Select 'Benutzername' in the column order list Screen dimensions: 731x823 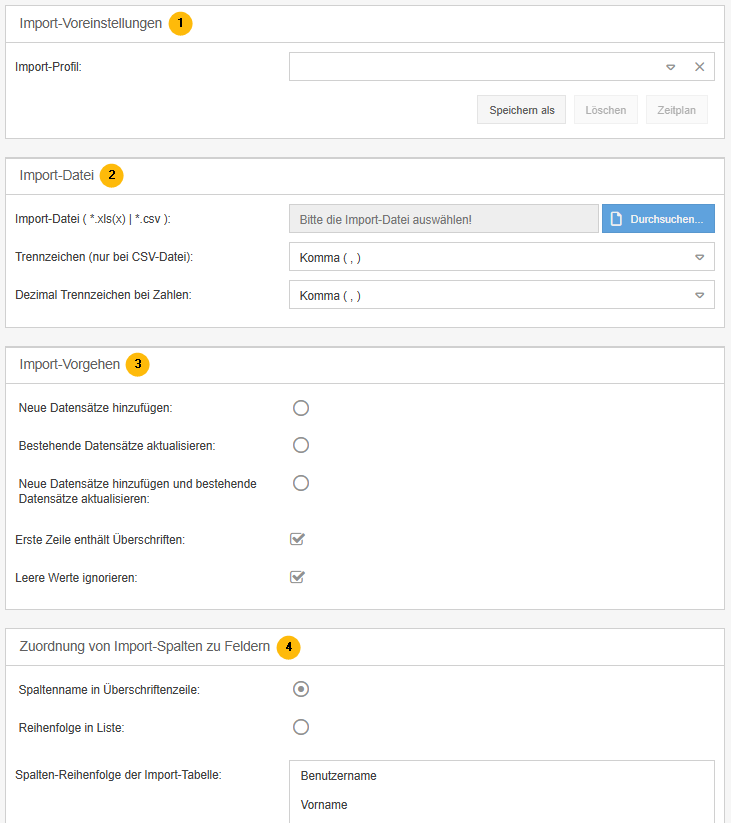click(x=338, y=776)
